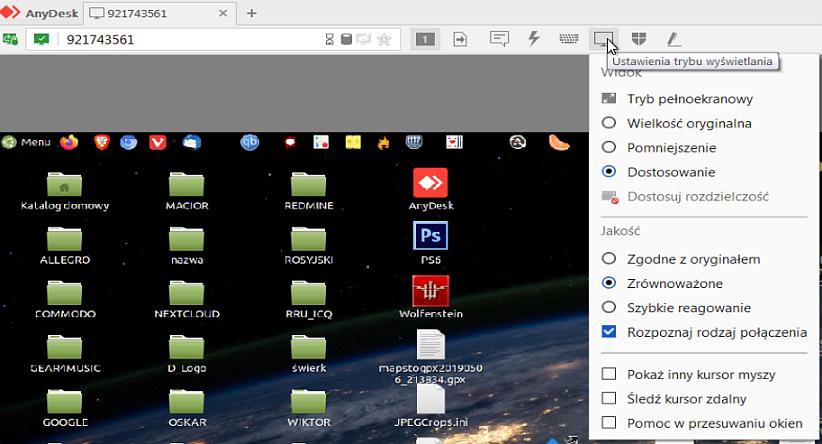Select Wielkość oryginalna radio button
822x444 pixels.
tap(609, 123)
